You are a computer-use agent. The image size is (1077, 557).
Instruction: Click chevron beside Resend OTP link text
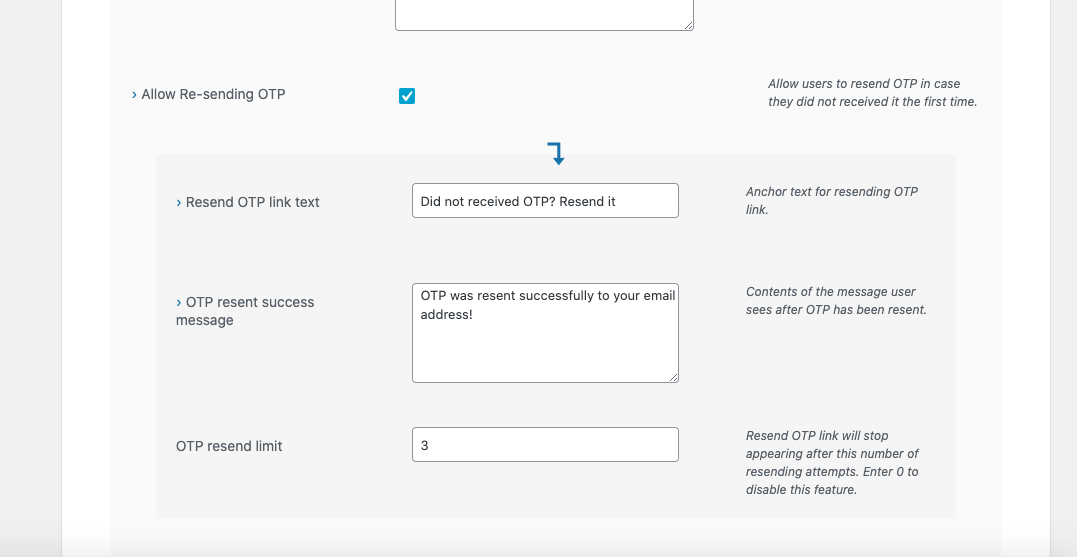[179, 203]
